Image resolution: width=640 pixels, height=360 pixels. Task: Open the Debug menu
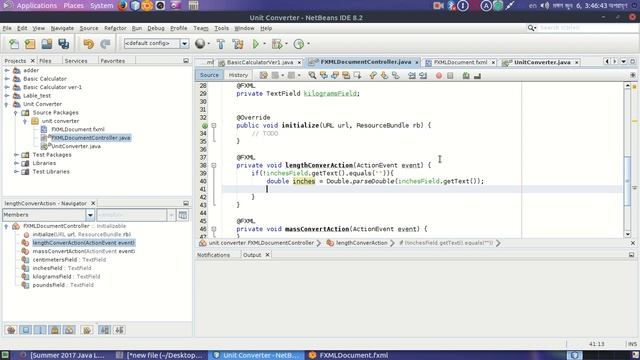156,28
